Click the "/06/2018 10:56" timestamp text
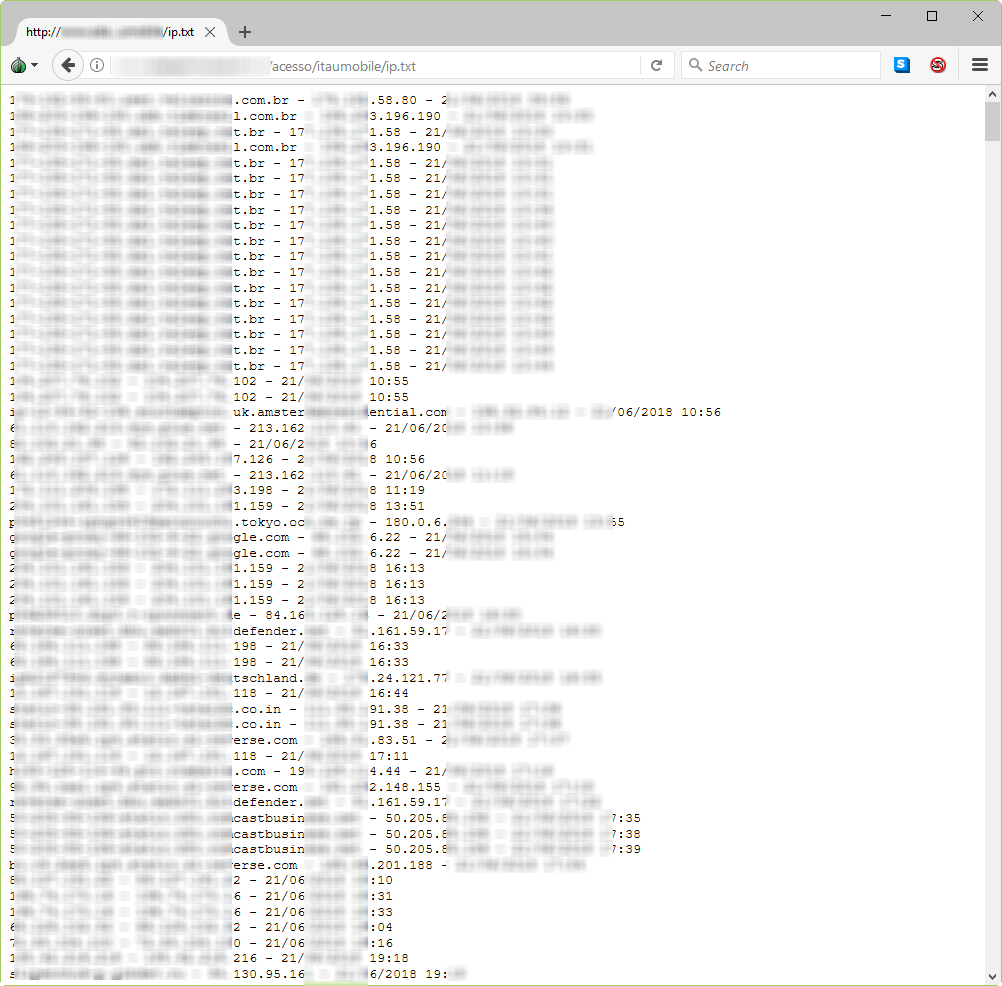This screenshot has height=986, width=1002. pyautogui.click(x=666, y=412)
